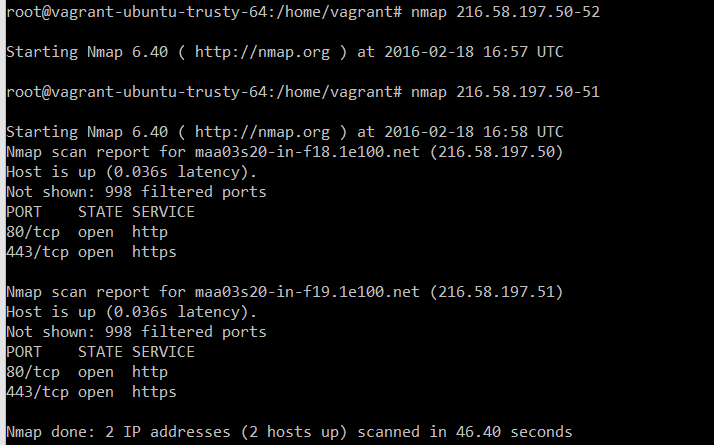Click the first nmap 216.58.197.50-52 command
714x445 pixels.
(505, 12)
